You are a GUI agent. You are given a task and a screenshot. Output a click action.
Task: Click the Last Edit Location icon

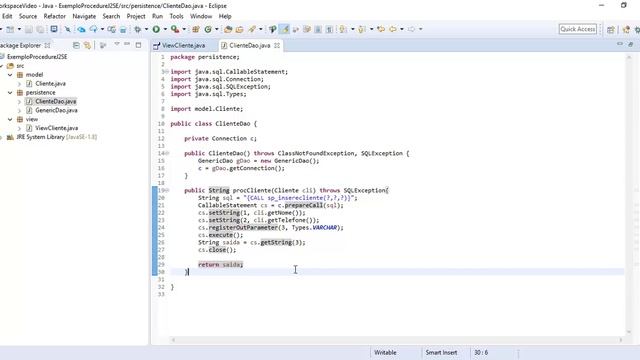click(x=381, y=29)
